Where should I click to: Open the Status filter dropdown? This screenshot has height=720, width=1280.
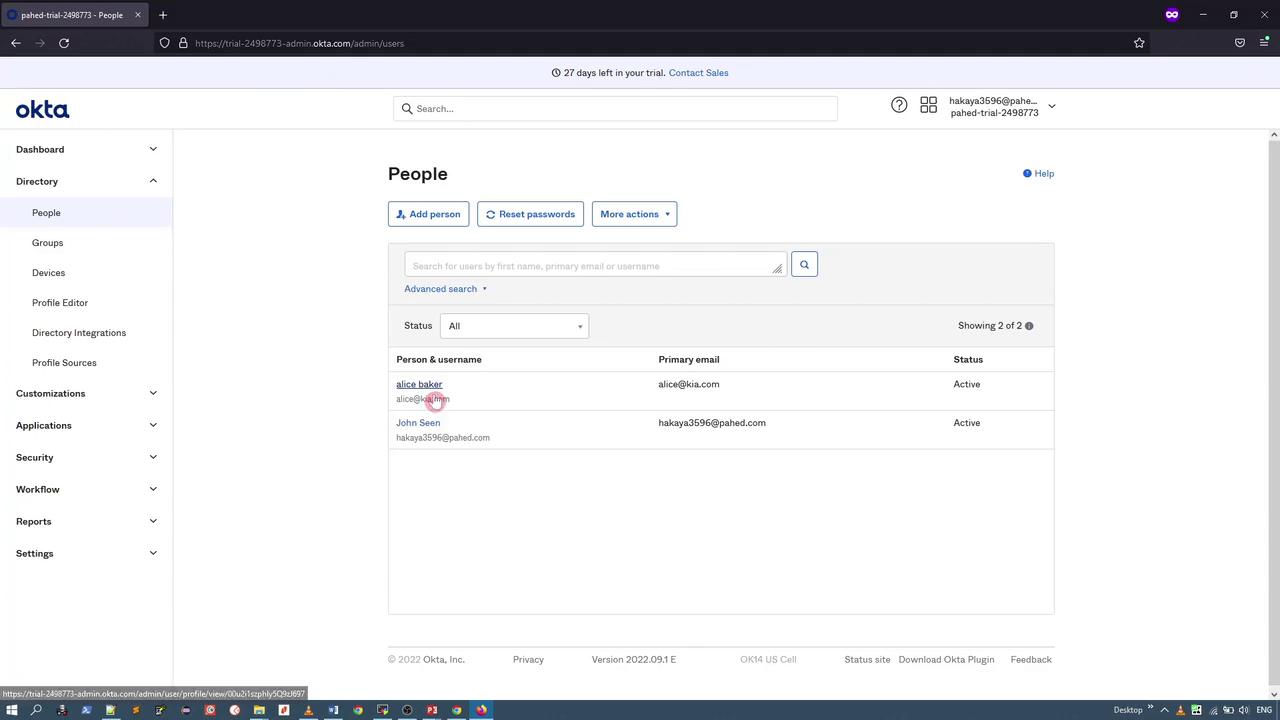514,326
